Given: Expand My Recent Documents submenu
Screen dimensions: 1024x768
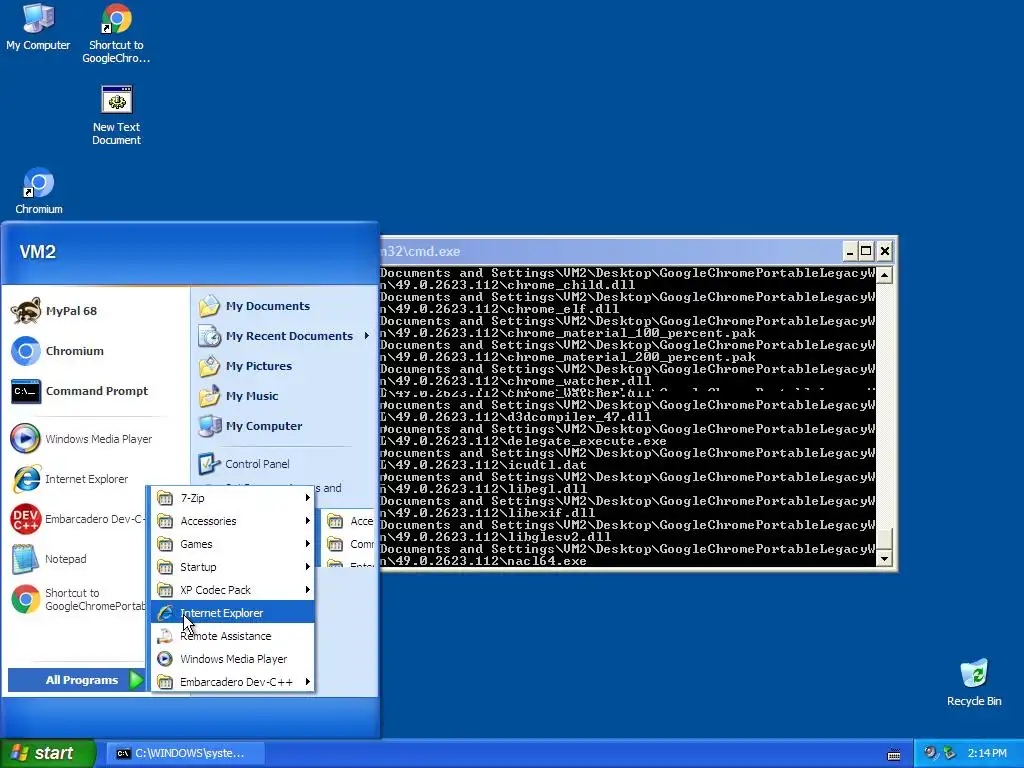Looking at the screenshot, I should point(283,336).
